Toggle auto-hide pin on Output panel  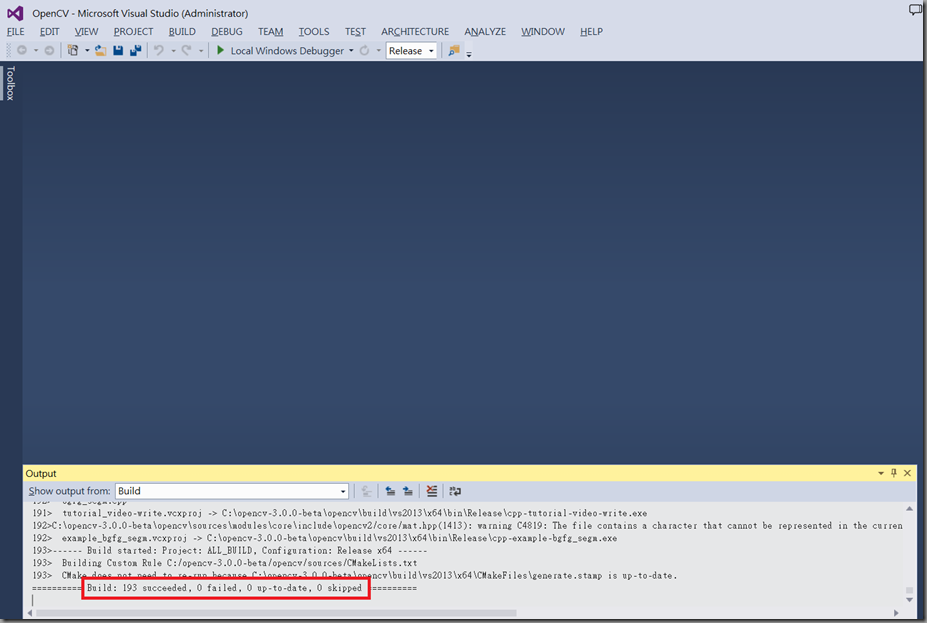tap(893, 473)
